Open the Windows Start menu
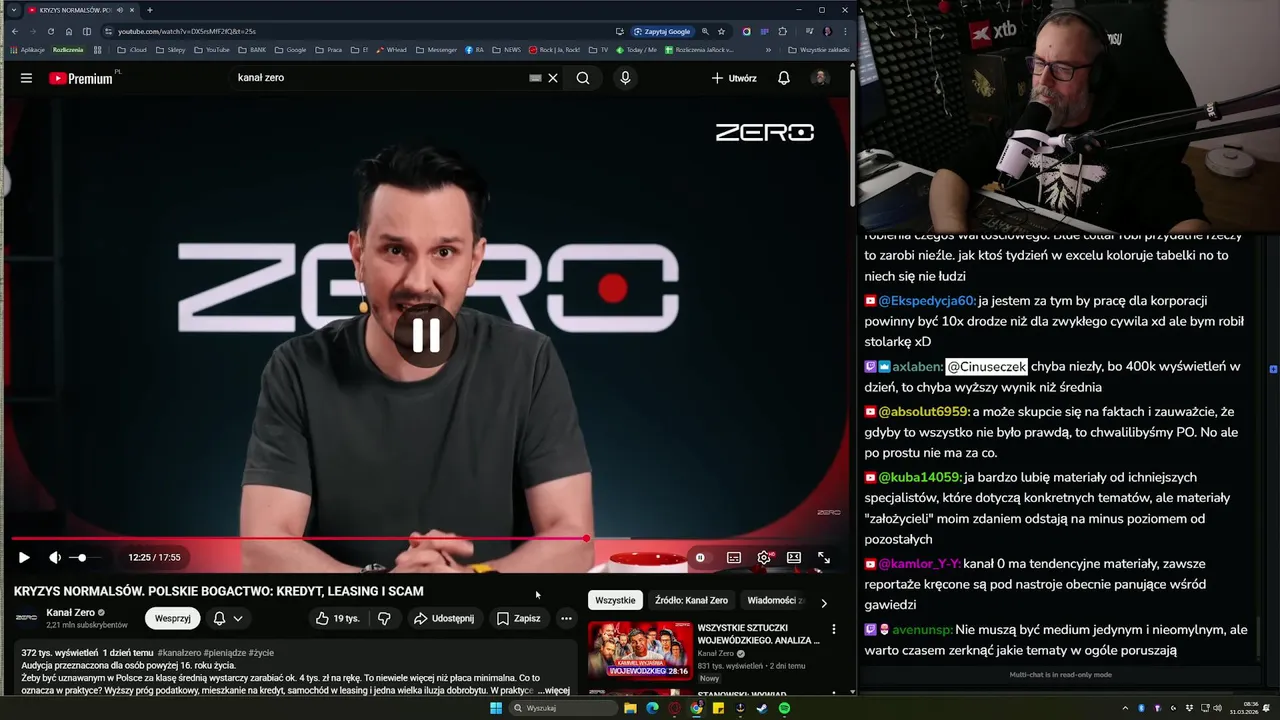1280x720 pixels. (495, 708)
